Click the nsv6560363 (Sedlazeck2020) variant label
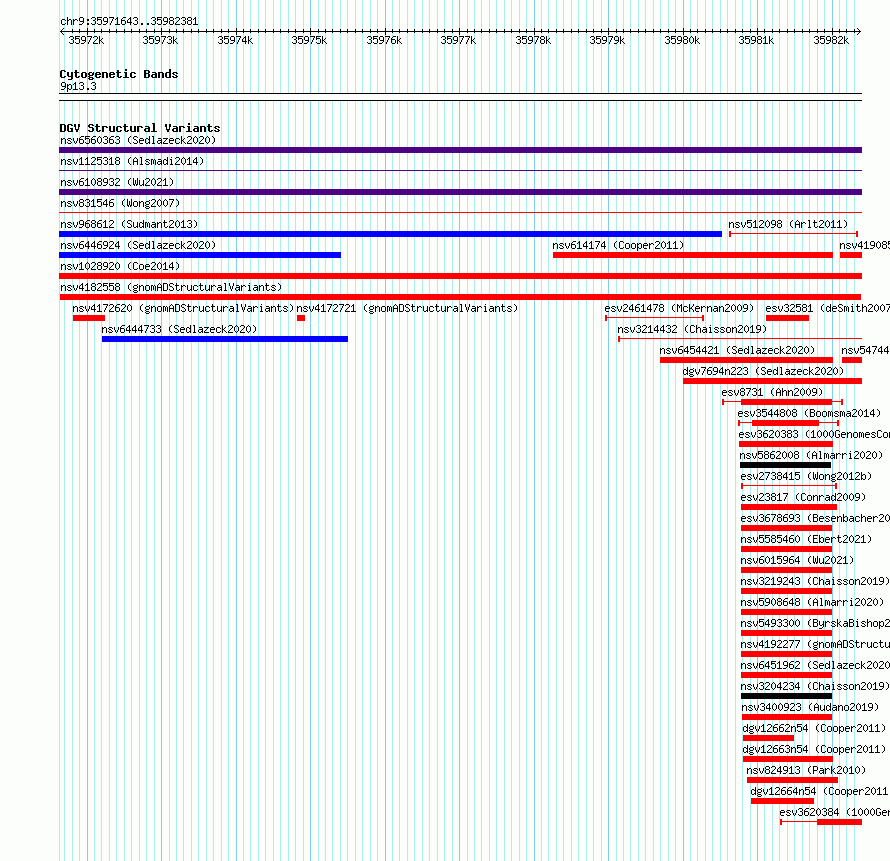The height and width of the screenshot is (861, 890). click(x=138, y=140)
